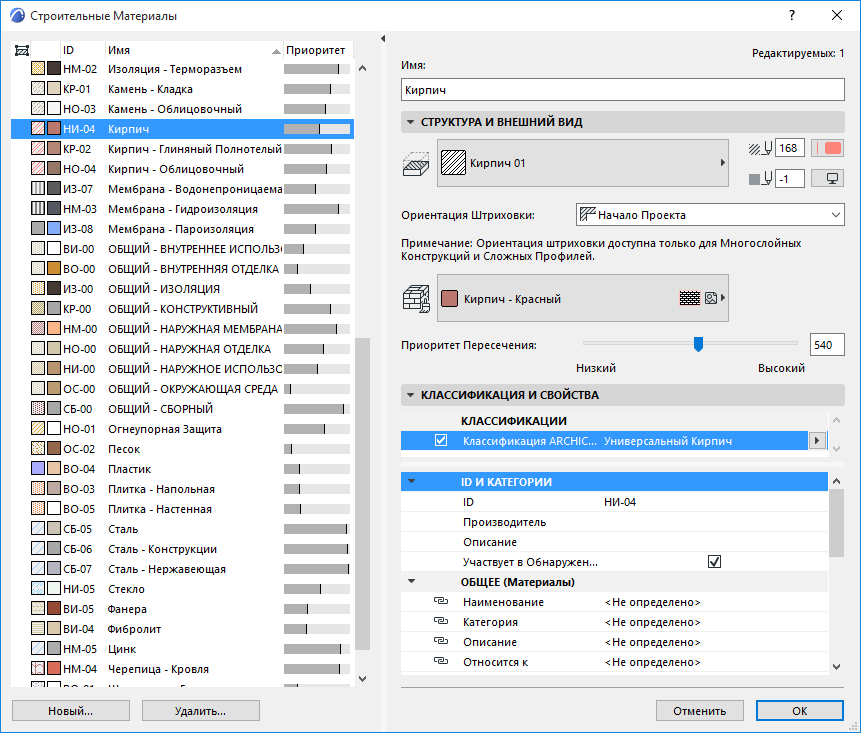
Task: Click the fill icon of Черепица - Кровля row
Action: click(38, 668)
